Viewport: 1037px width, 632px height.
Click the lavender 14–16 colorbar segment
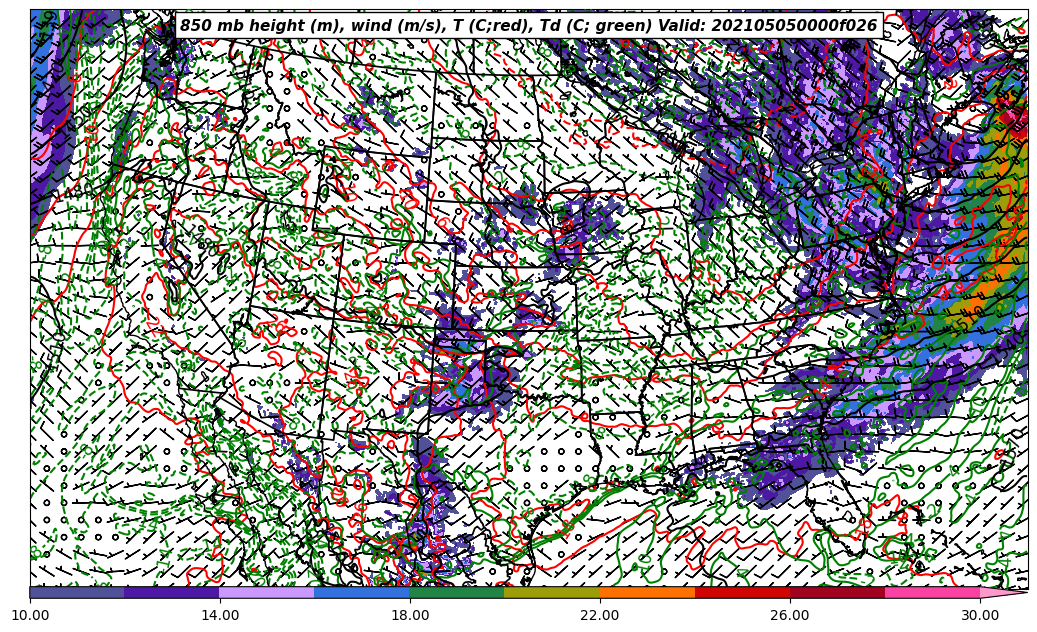point(267,592)
